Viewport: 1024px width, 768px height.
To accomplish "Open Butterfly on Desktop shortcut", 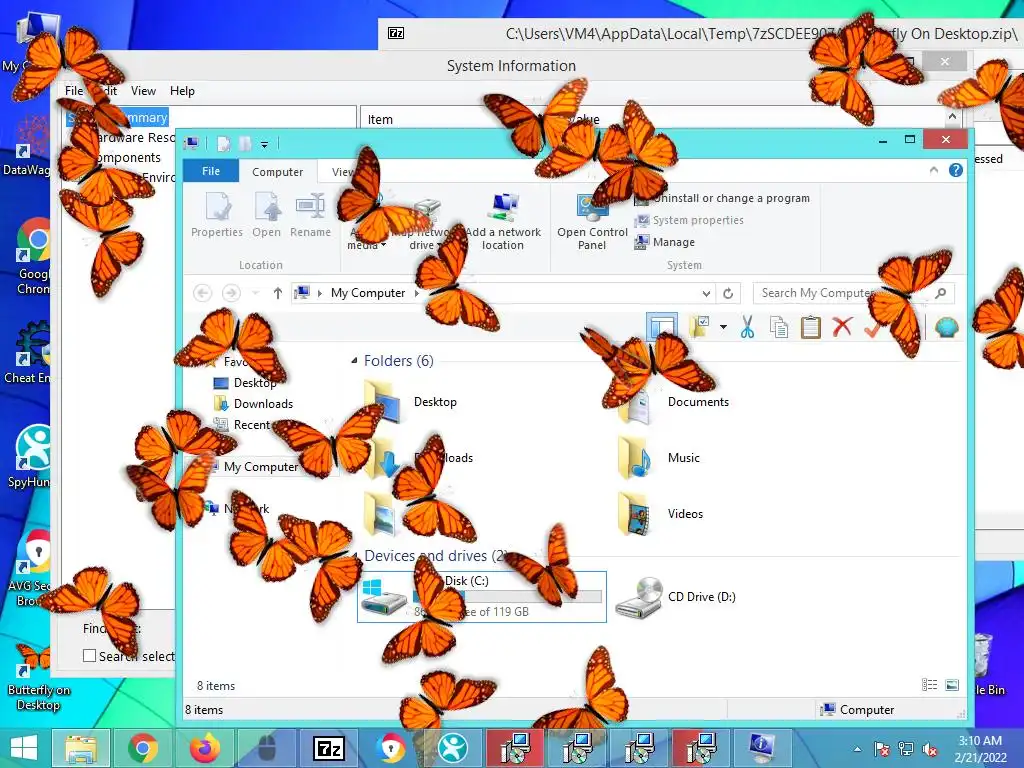I will (38, 679).
